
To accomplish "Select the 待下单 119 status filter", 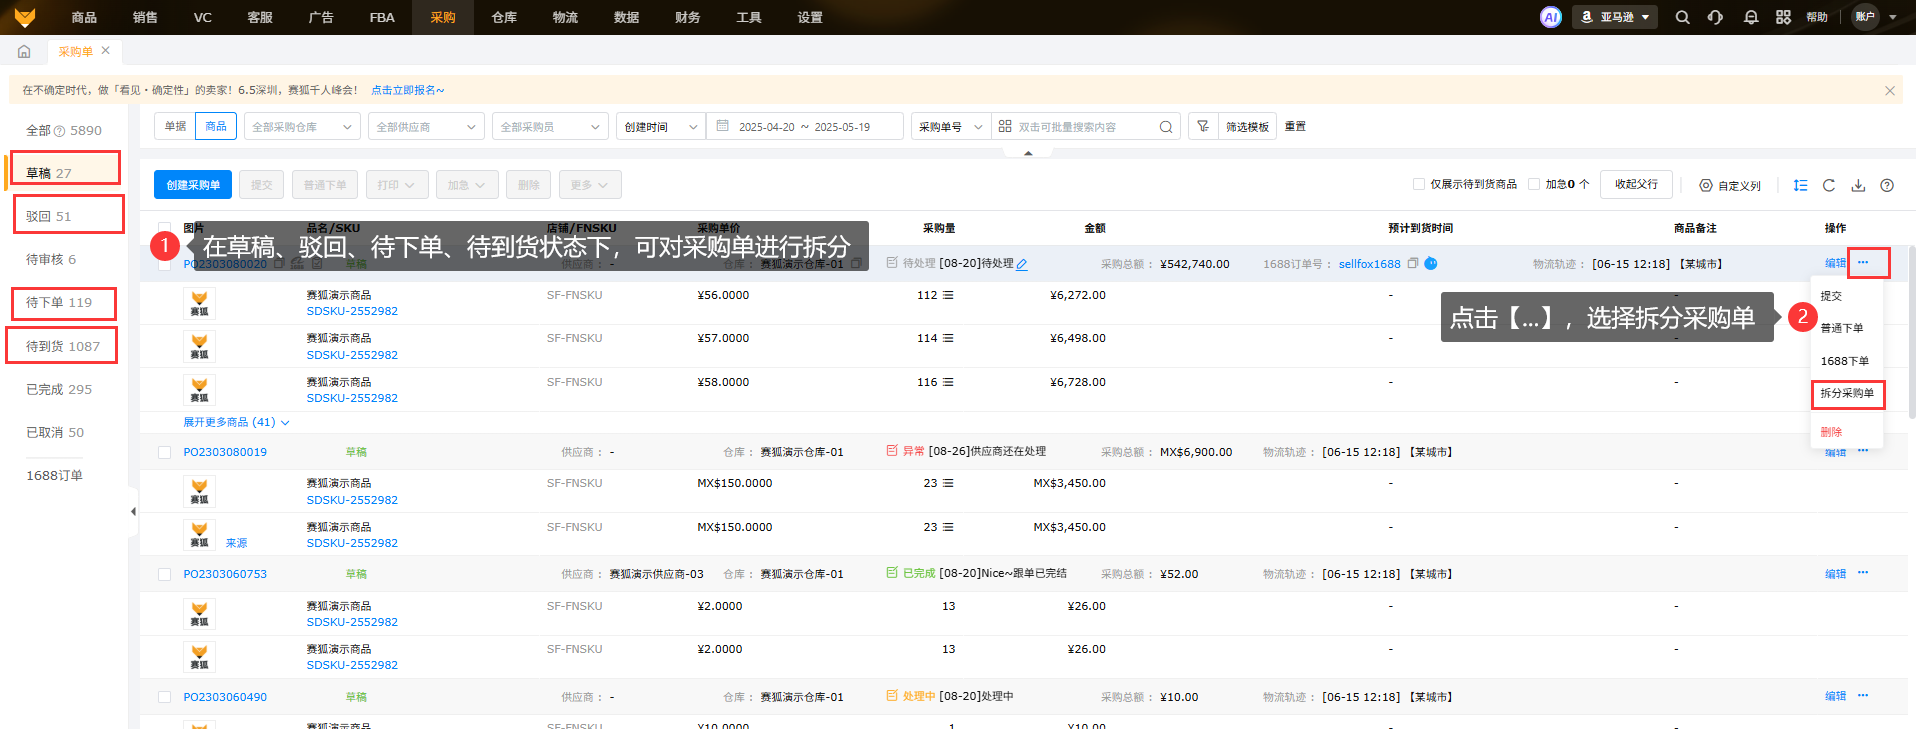I will pyautogui.click(x=59, y=303).
